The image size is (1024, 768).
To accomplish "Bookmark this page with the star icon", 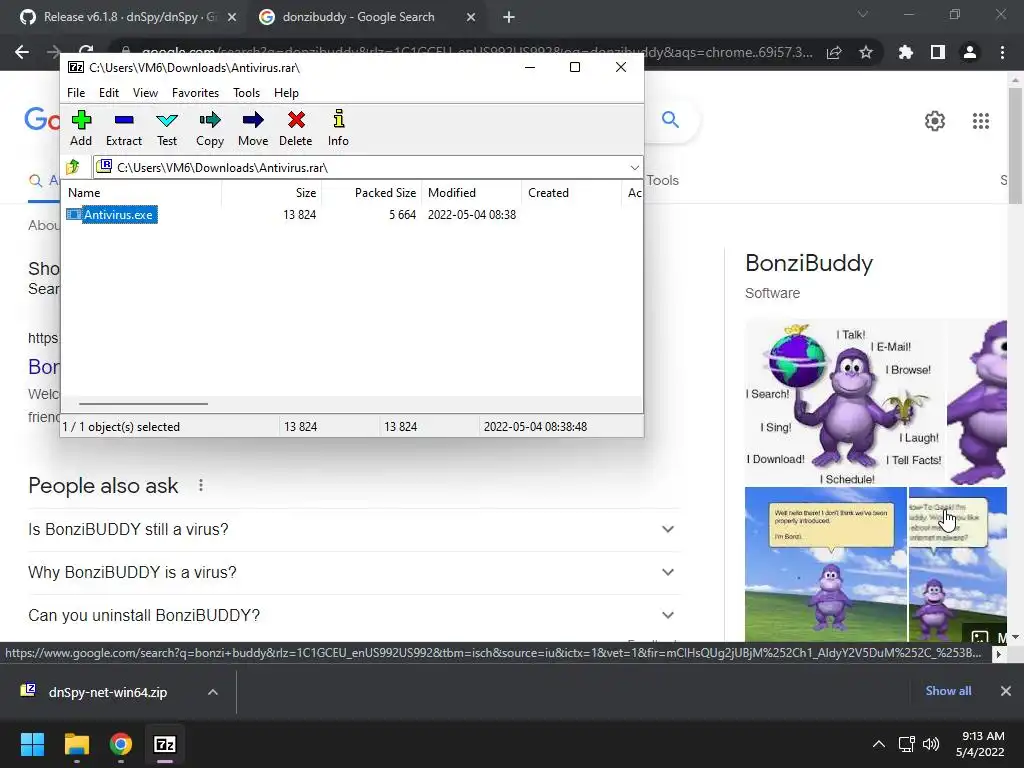I will pos(866,52).
